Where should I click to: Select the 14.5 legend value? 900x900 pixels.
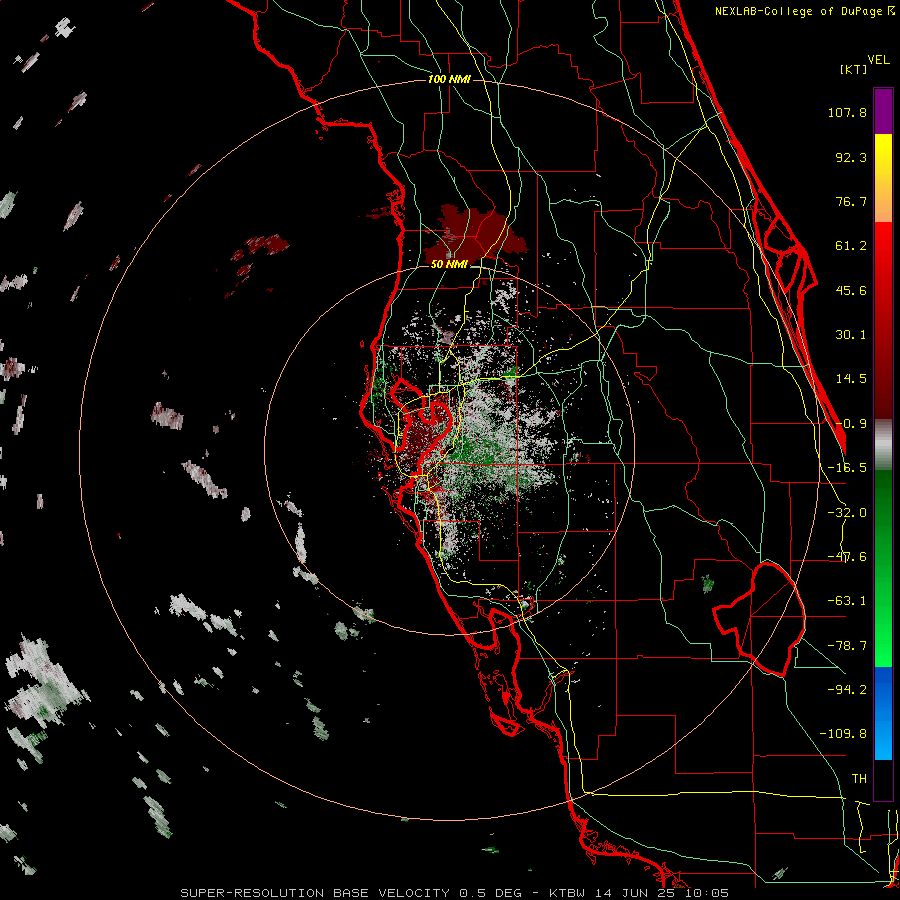pos(851,379)
